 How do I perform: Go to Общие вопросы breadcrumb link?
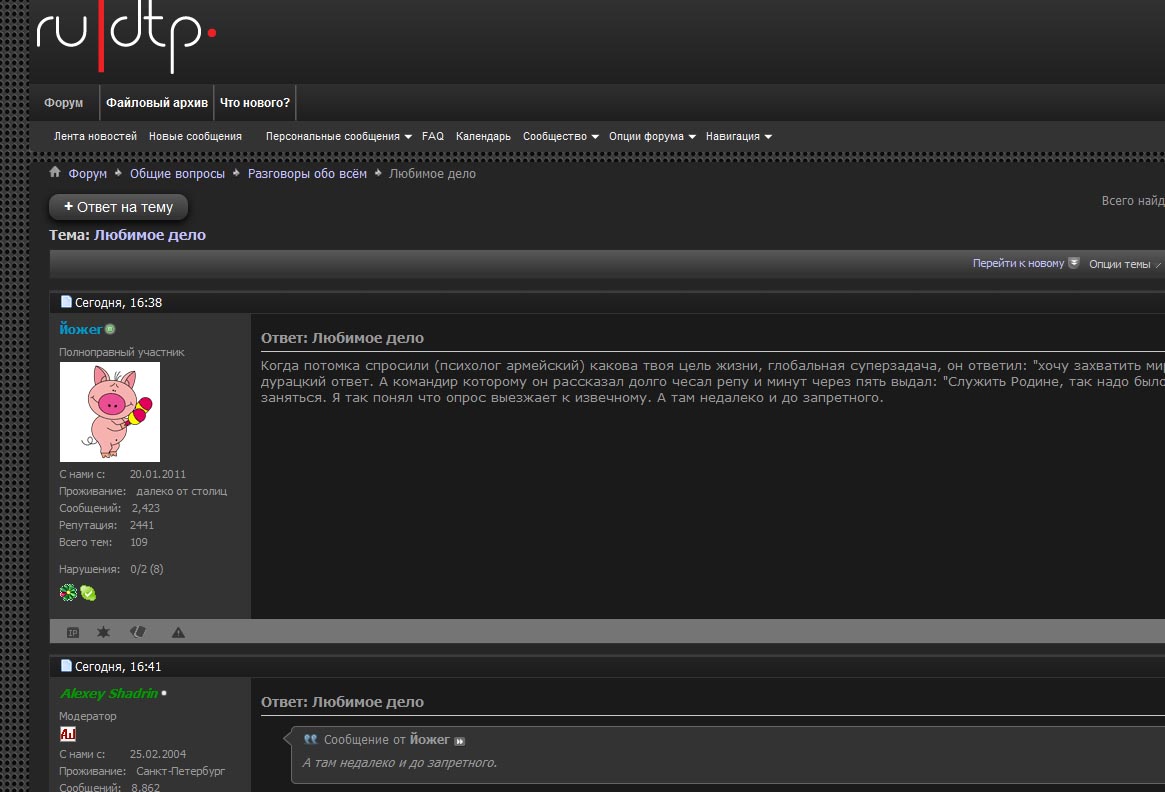[x=177, y=174]
